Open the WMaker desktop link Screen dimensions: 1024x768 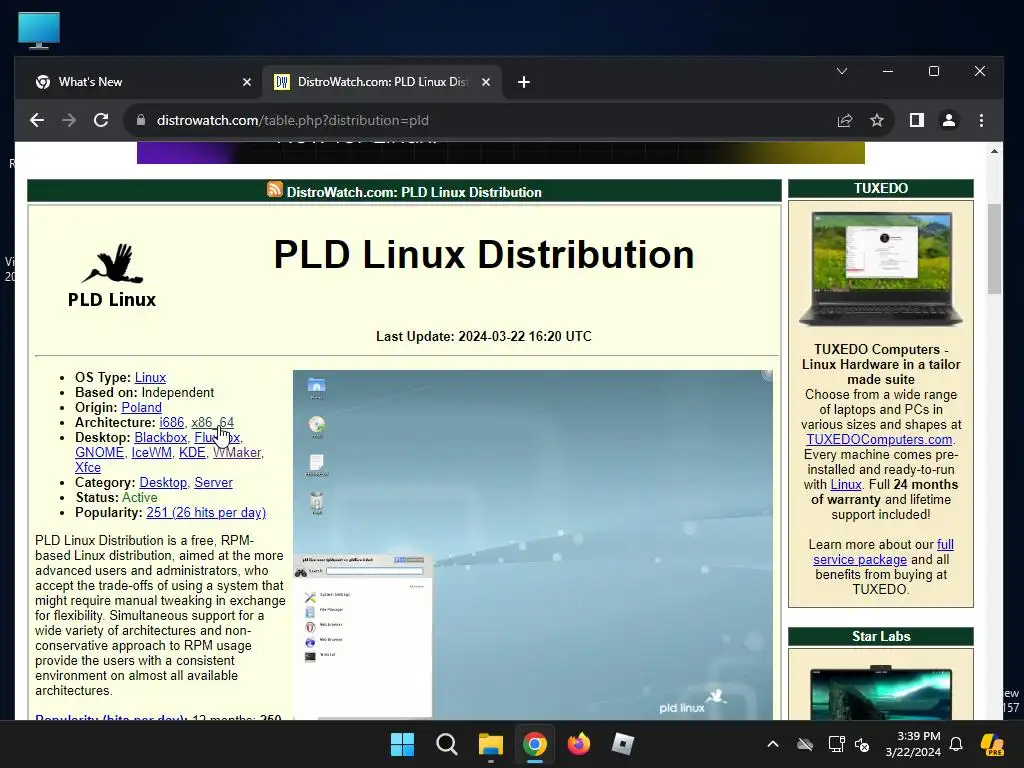click(237, 453)
